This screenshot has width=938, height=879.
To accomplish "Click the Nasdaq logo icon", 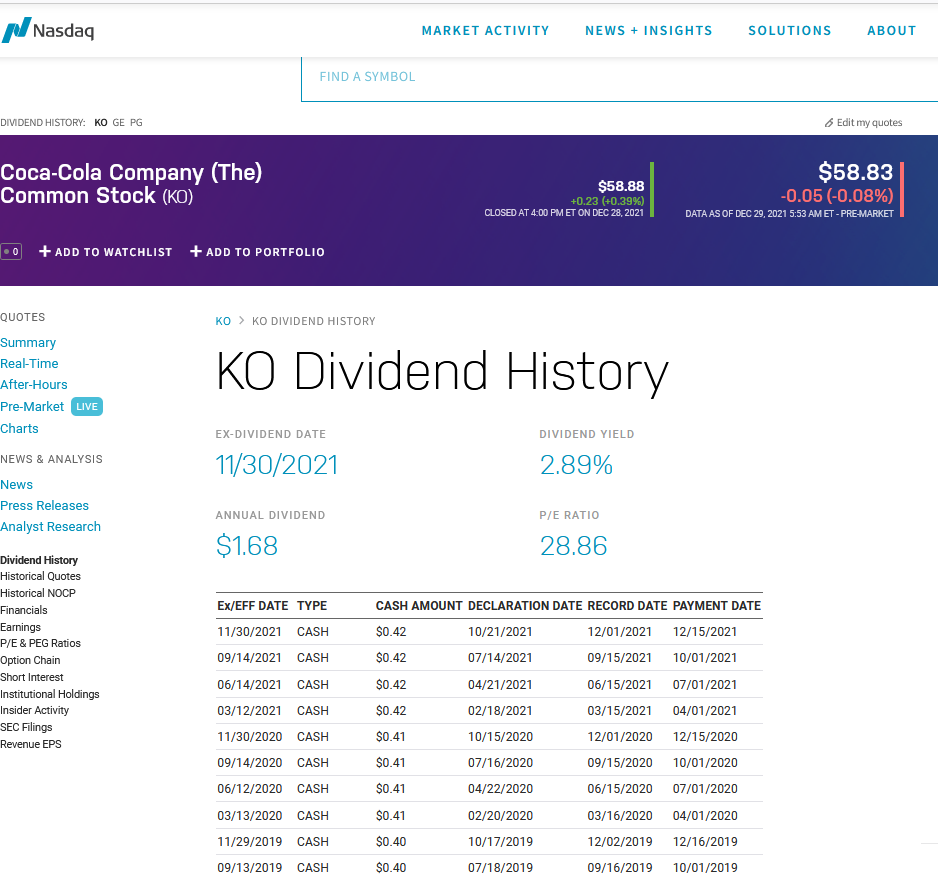I will [x=16, y=30].
